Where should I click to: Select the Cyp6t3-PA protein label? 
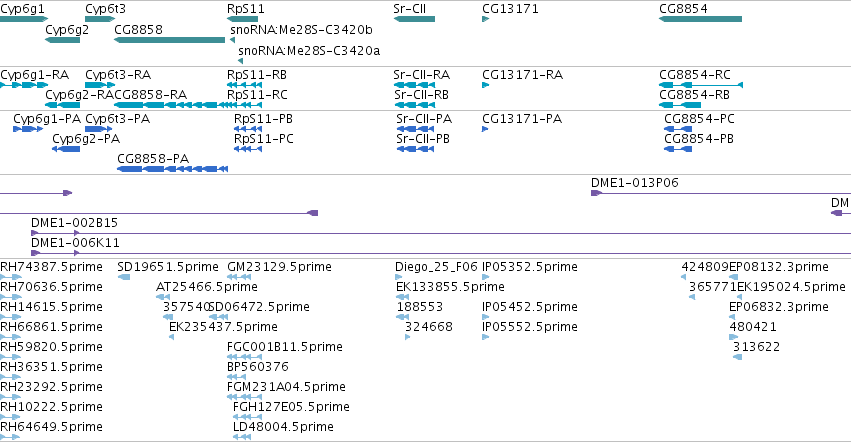(x=117, y=118)
